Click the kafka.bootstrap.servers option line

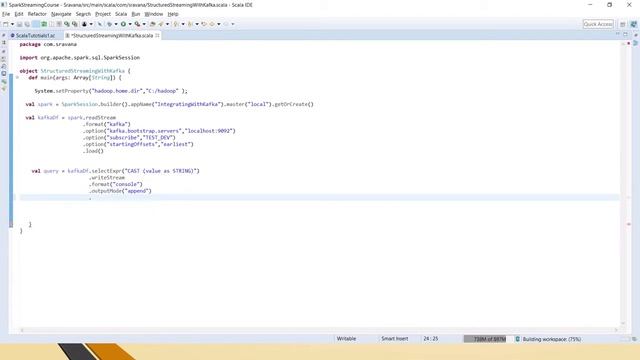point(159,131)
